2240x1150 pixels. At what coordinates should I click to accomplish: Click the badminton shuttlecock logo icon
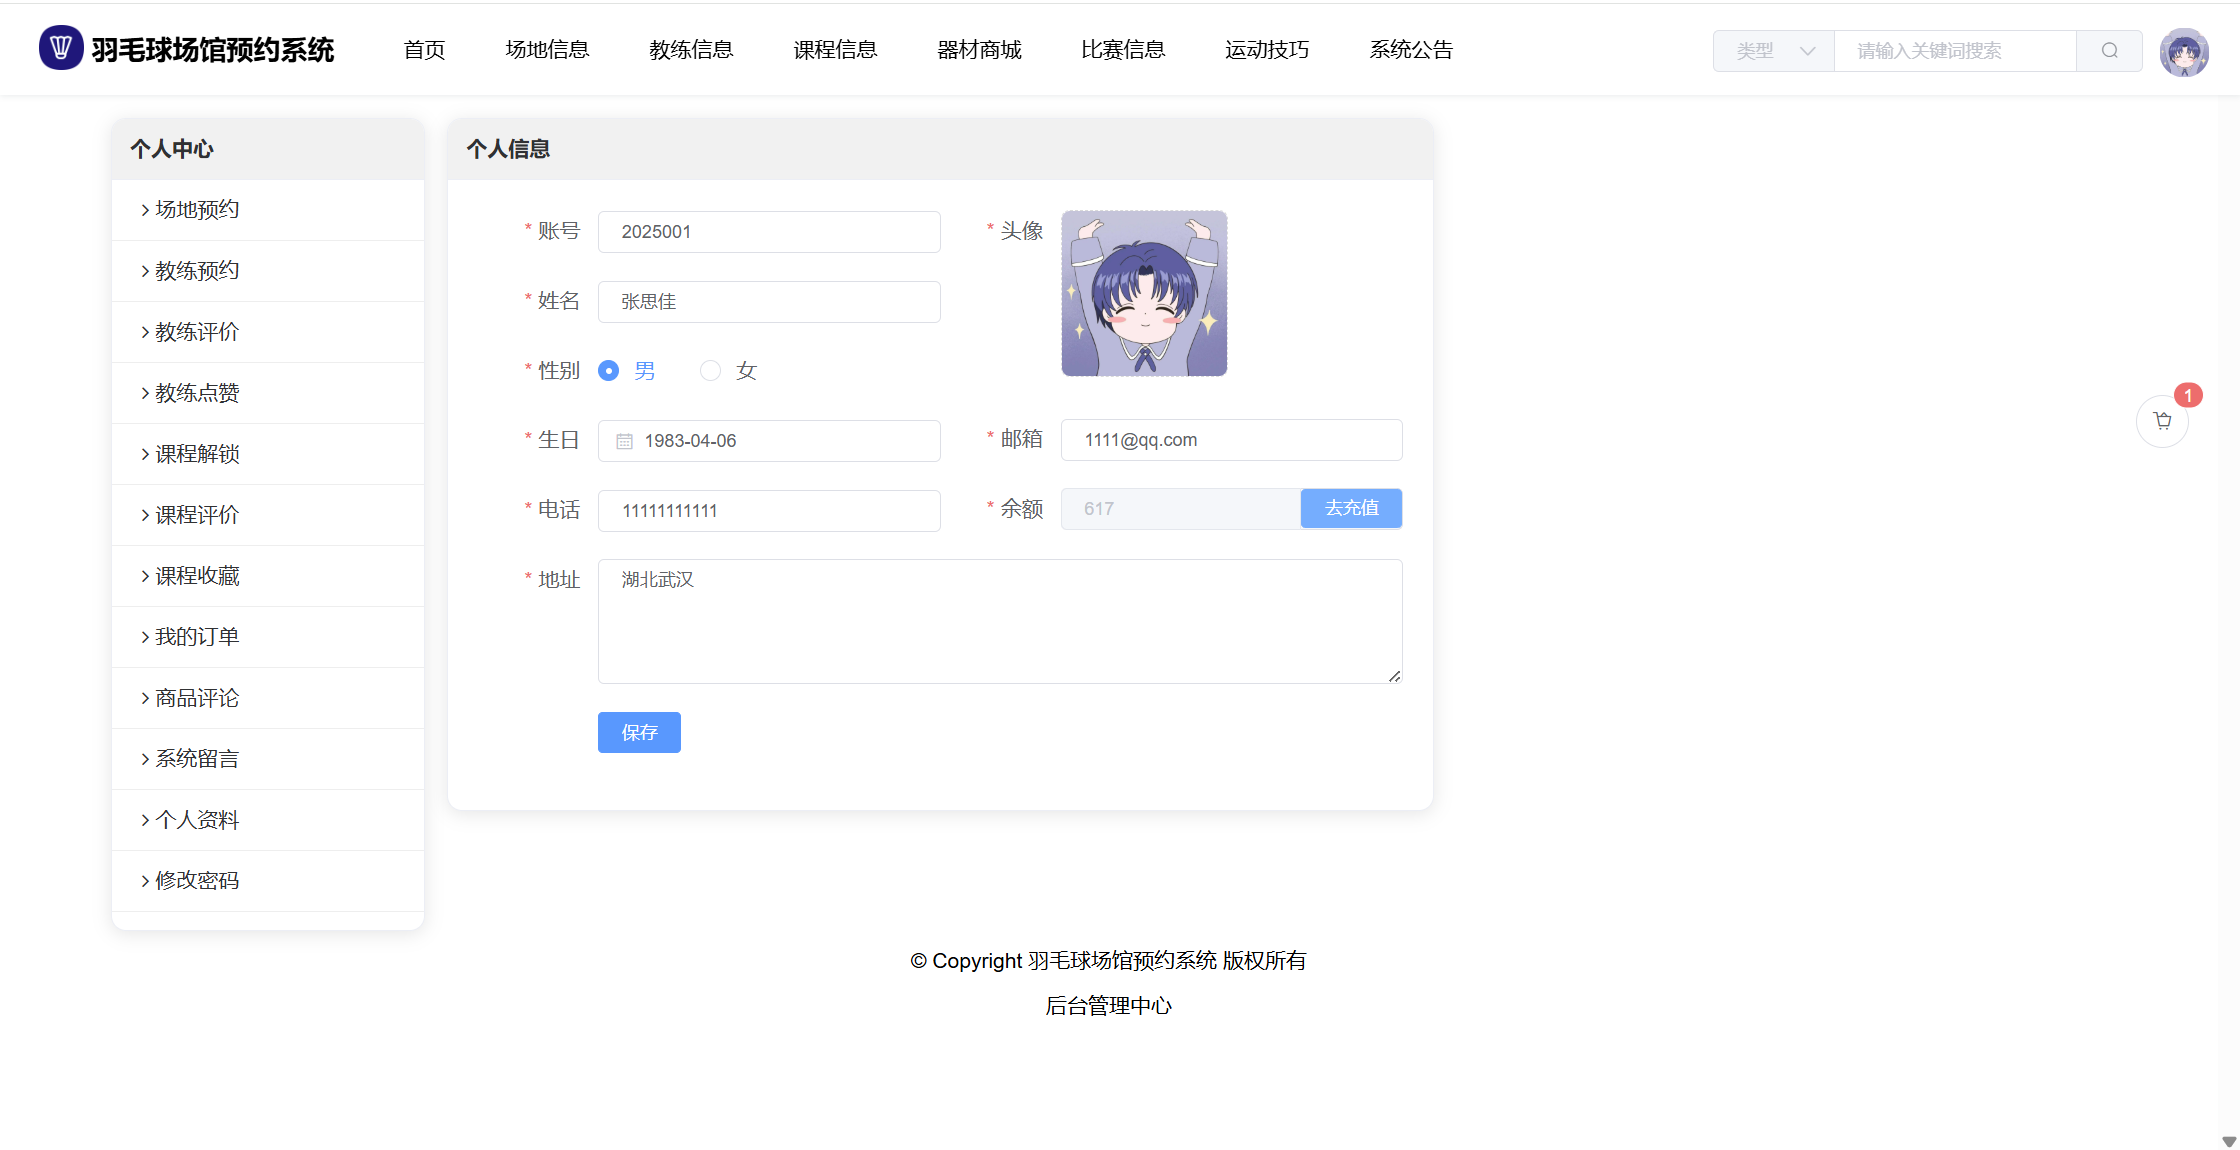[60, 48]
